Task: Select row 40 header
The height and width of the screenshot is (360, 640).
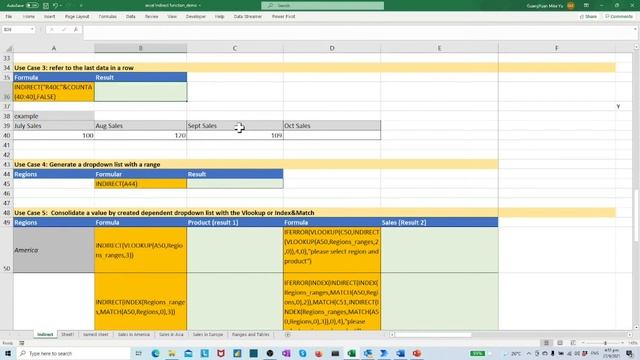Action: pos(7,136)
